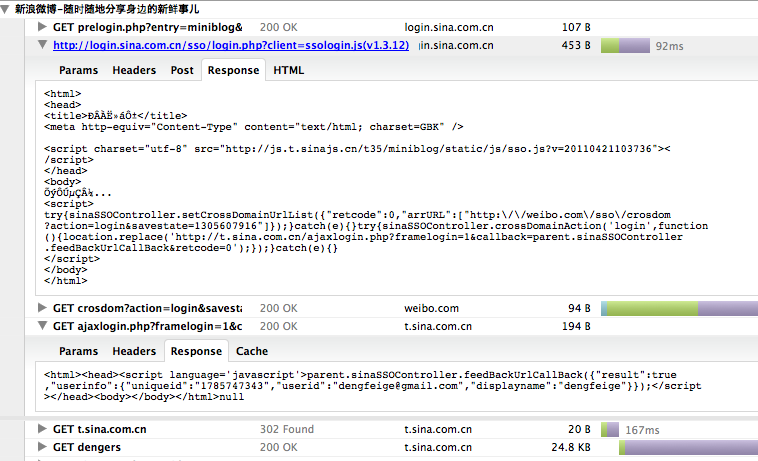This screenshot has width=758, height=461.
Task: Select Response tab under login.php request
Action: pyautogui.click(x=234, y=70)
